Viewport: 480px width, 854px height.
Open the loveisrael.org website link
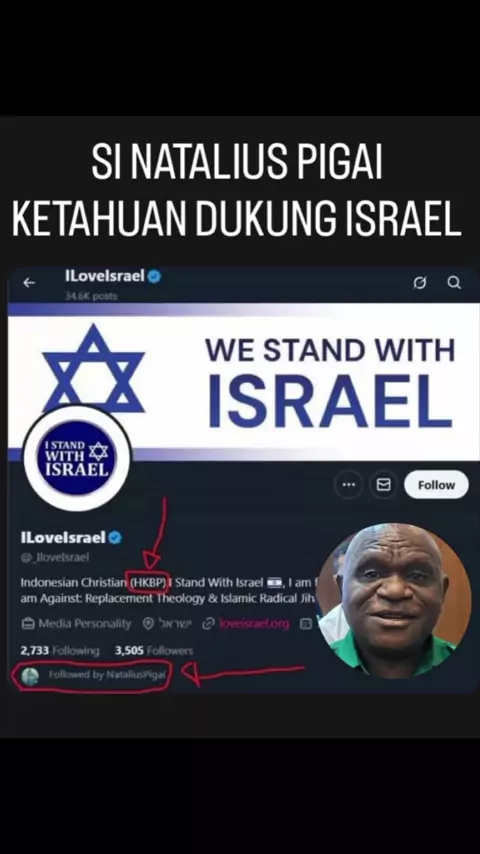pos(254,624)
